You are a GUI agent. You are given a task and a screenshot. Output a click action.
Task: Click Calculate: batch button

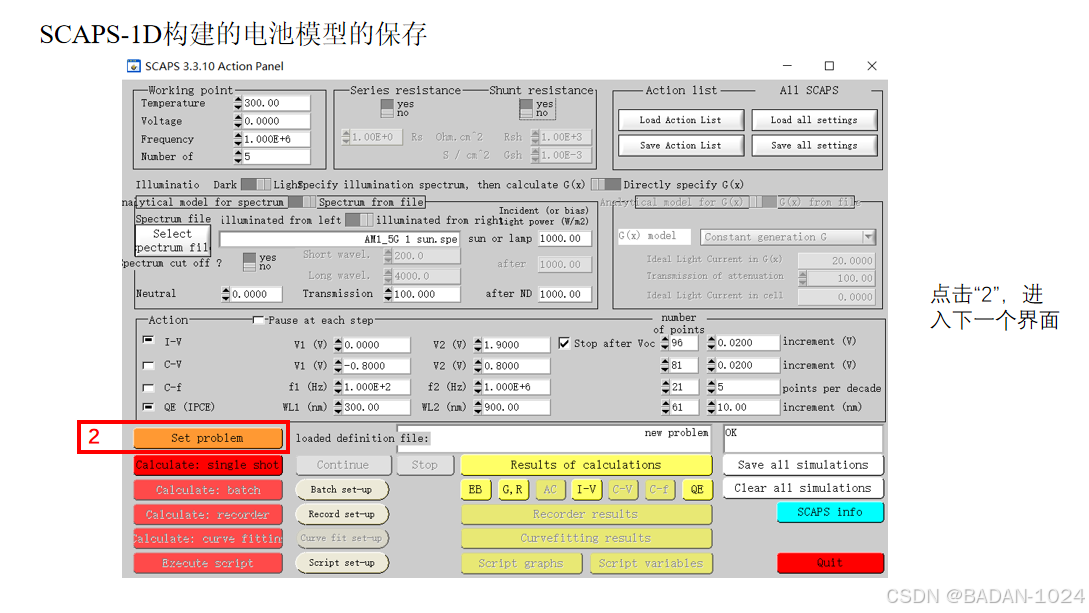[208, 490]
